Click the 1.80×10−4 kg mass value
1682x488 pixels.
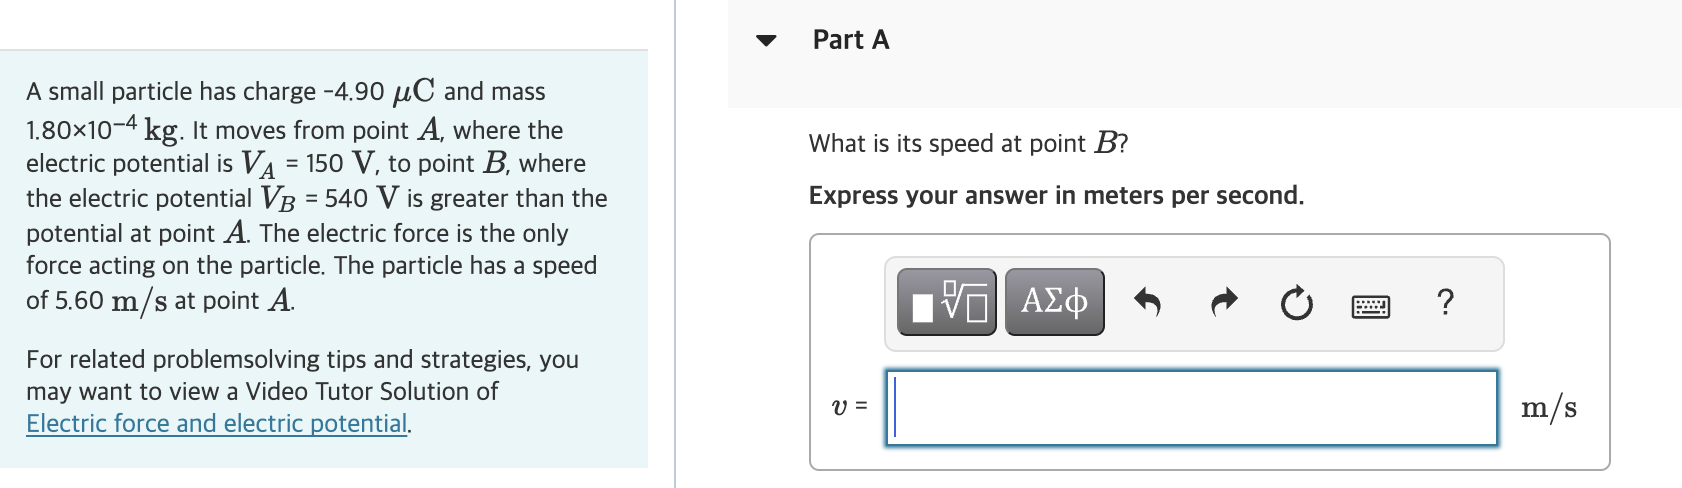[103, 130]
